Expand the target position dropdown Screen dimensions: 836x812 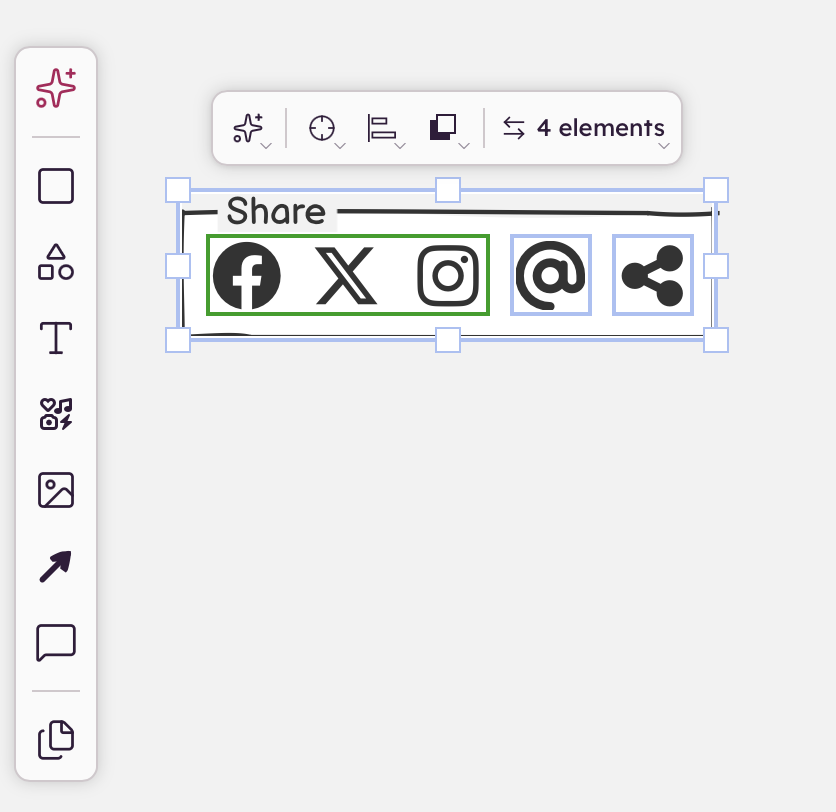326,128
